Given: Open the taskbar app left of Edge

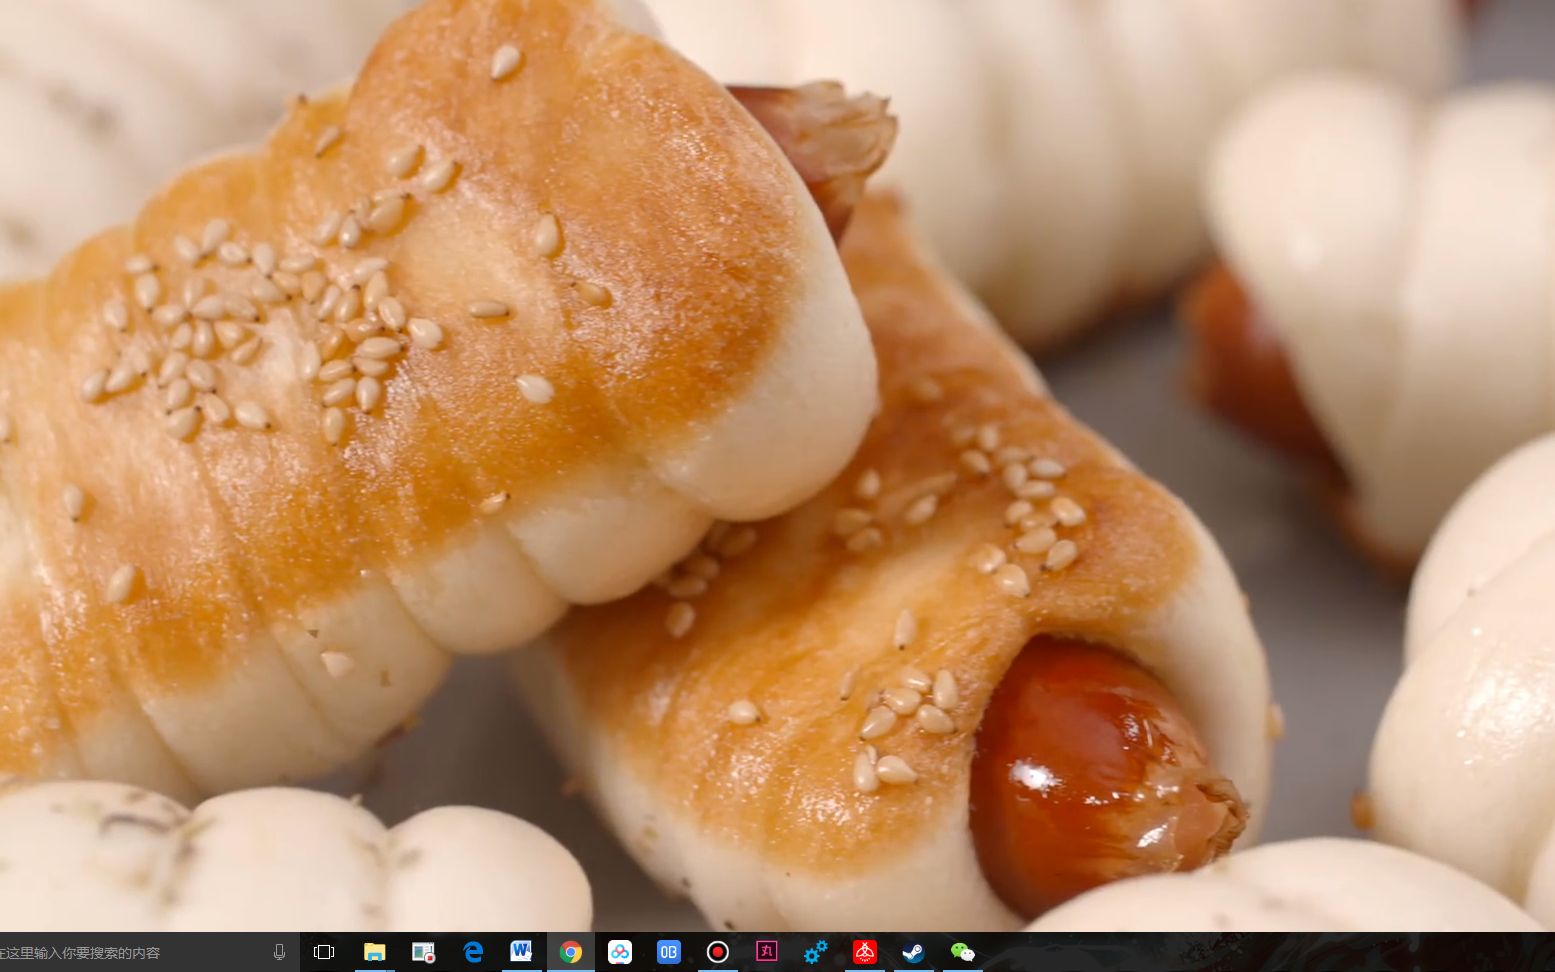Looking at the screenshot, I should click(423, 952).
